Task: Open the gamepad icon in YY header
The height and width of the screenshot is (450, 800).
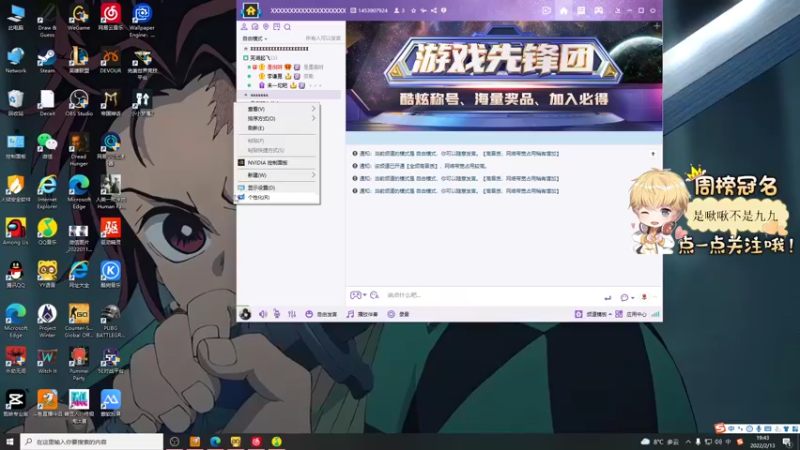Action: (x=598, y=10)
